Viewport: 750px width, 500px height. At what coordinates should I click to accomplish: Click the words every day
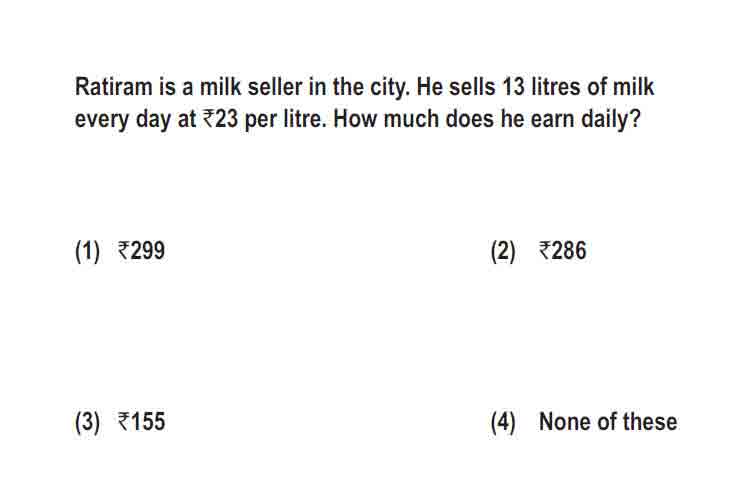(x=123, y=120)
